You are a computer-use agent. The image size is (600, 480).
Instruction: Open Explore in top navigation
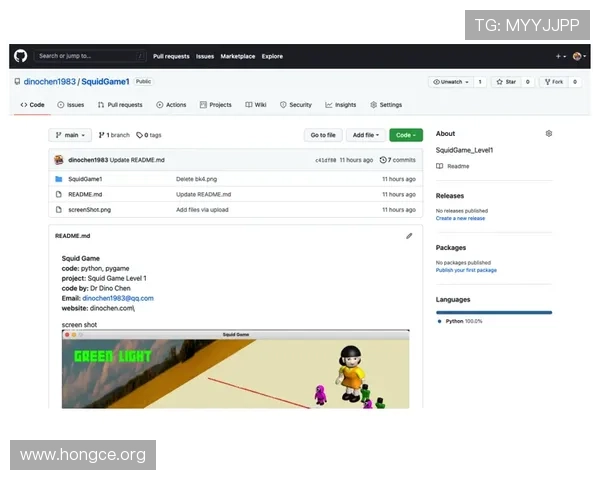click(272, 56)
